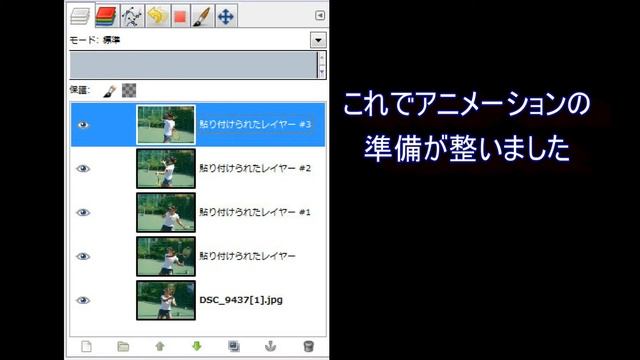Viewport: 640px width, 360px height.
Task: Increase opacity with the up stepper arrow
Action: pos(322,58)
